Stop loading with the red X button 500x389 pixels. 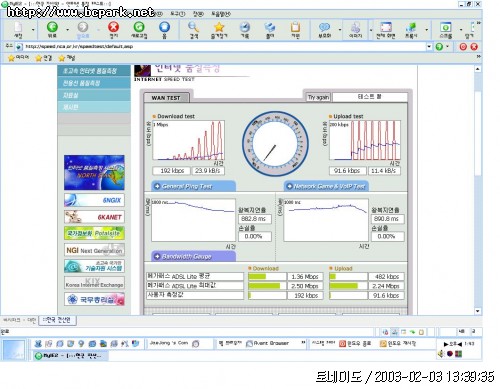pos(113,27)
